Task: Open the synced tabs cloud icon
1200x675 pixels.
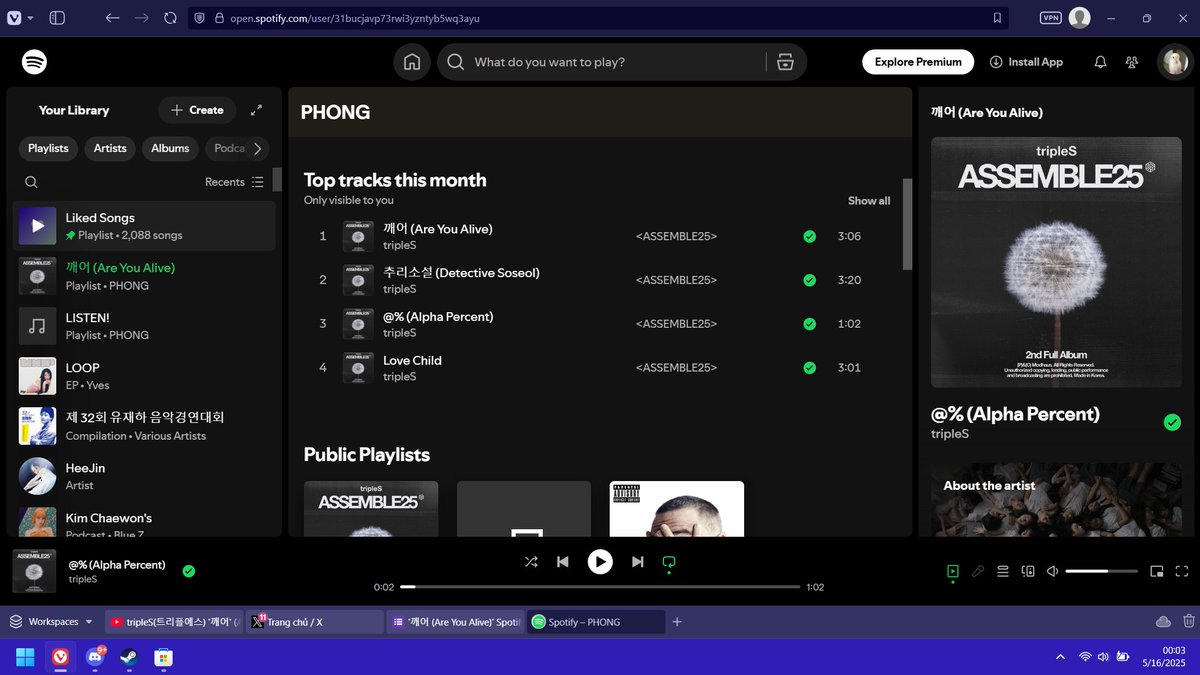Action: point(1163,622)
